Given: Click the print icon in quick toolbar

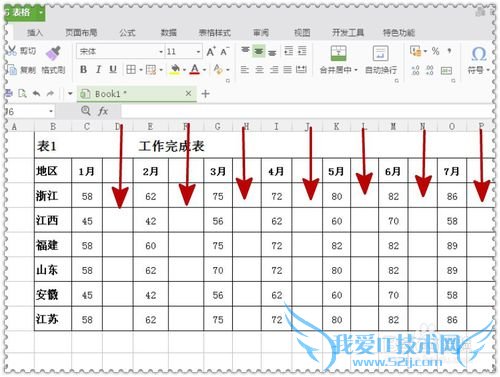Looking at the screenshot, I should [9, 94].
